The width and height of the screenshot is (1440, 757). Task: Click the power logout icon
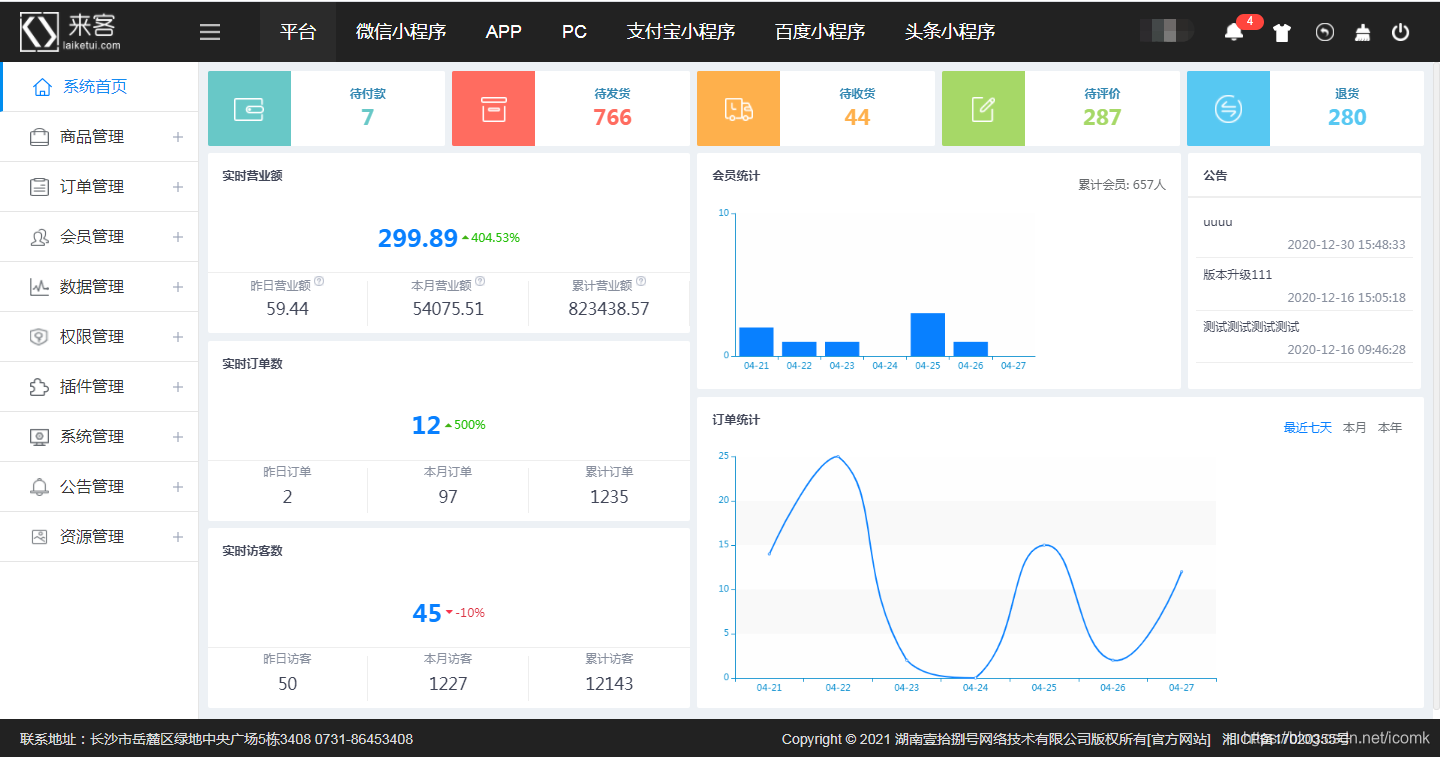(1401, 32)
